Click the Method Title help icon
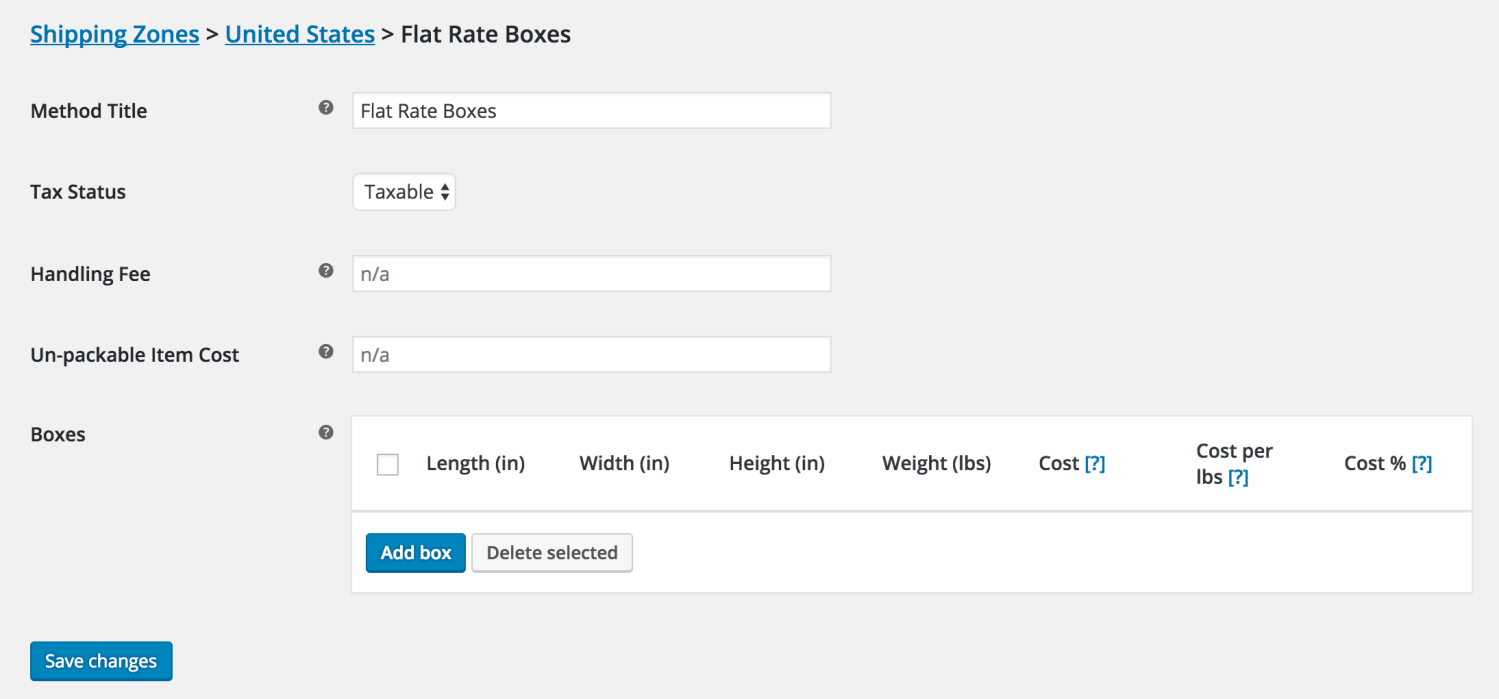1499x699 pixels. [326, 108]
